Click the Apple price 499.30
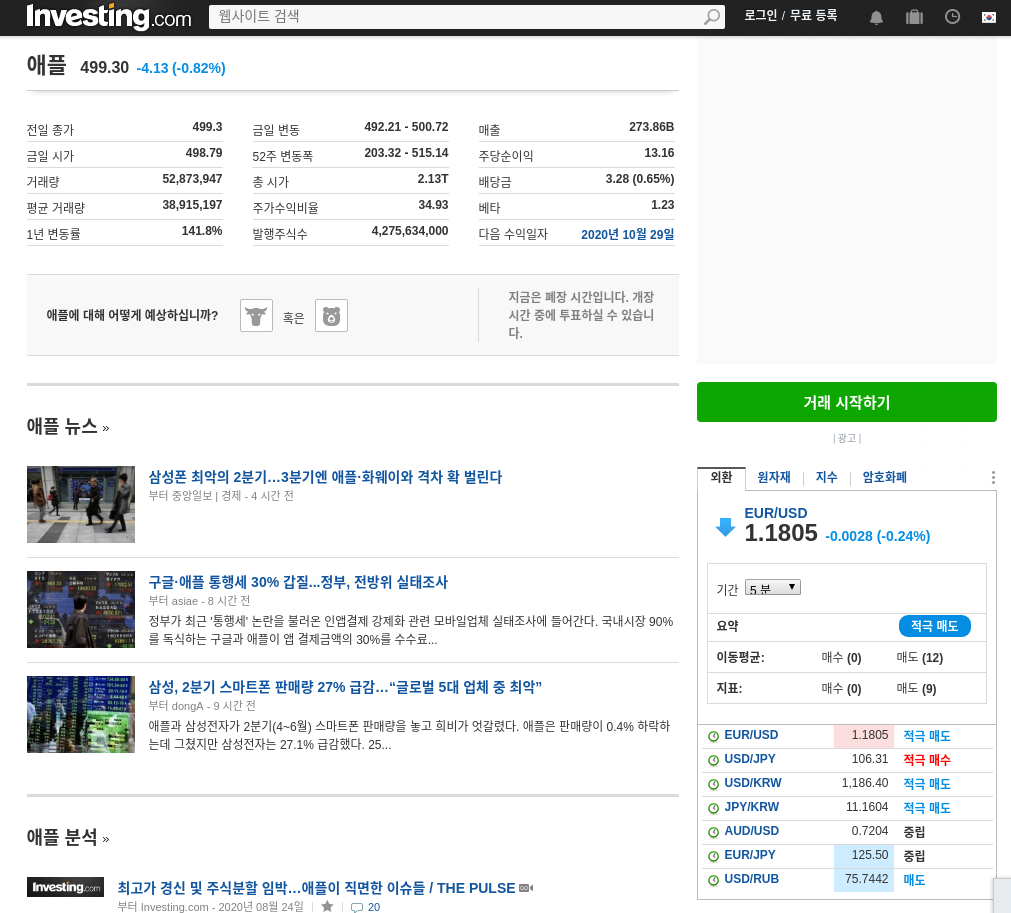The image size is (1011, 913). pyautogui.click(x=104, y=67)
